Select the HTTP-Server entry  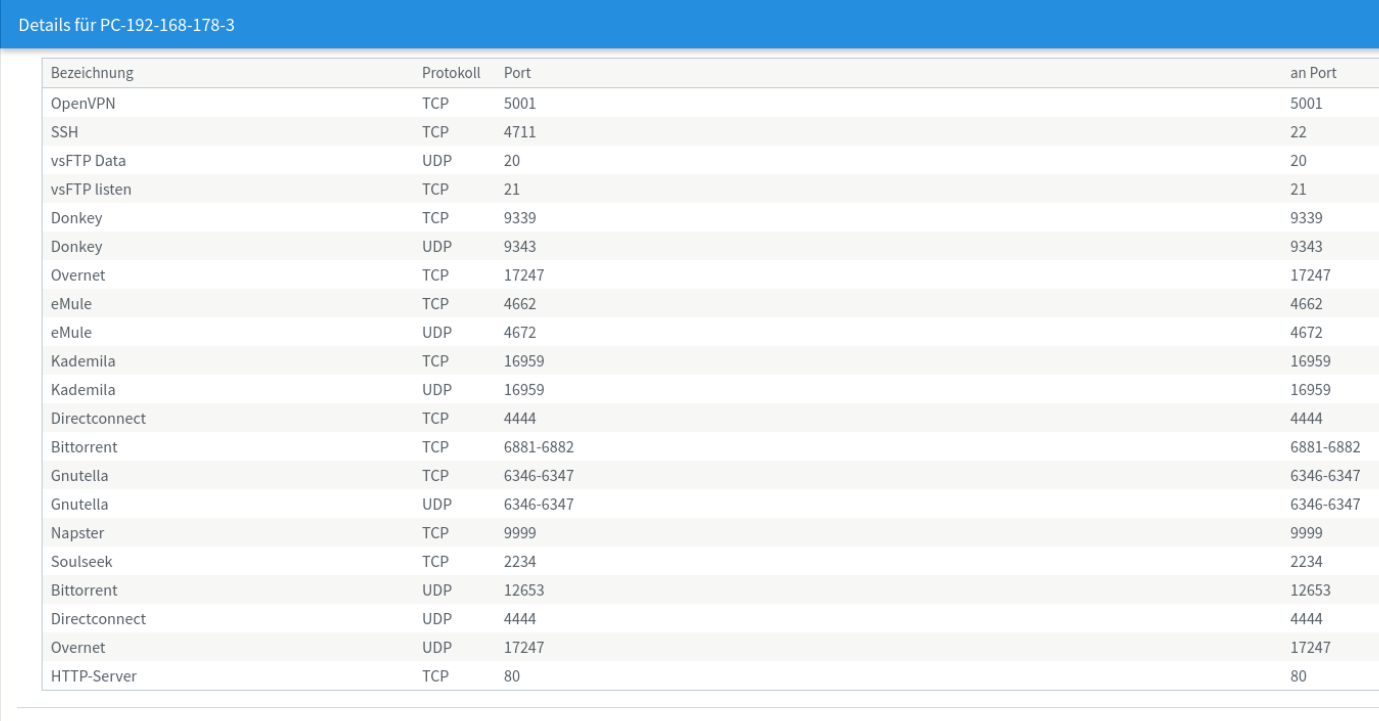[94, 677]
